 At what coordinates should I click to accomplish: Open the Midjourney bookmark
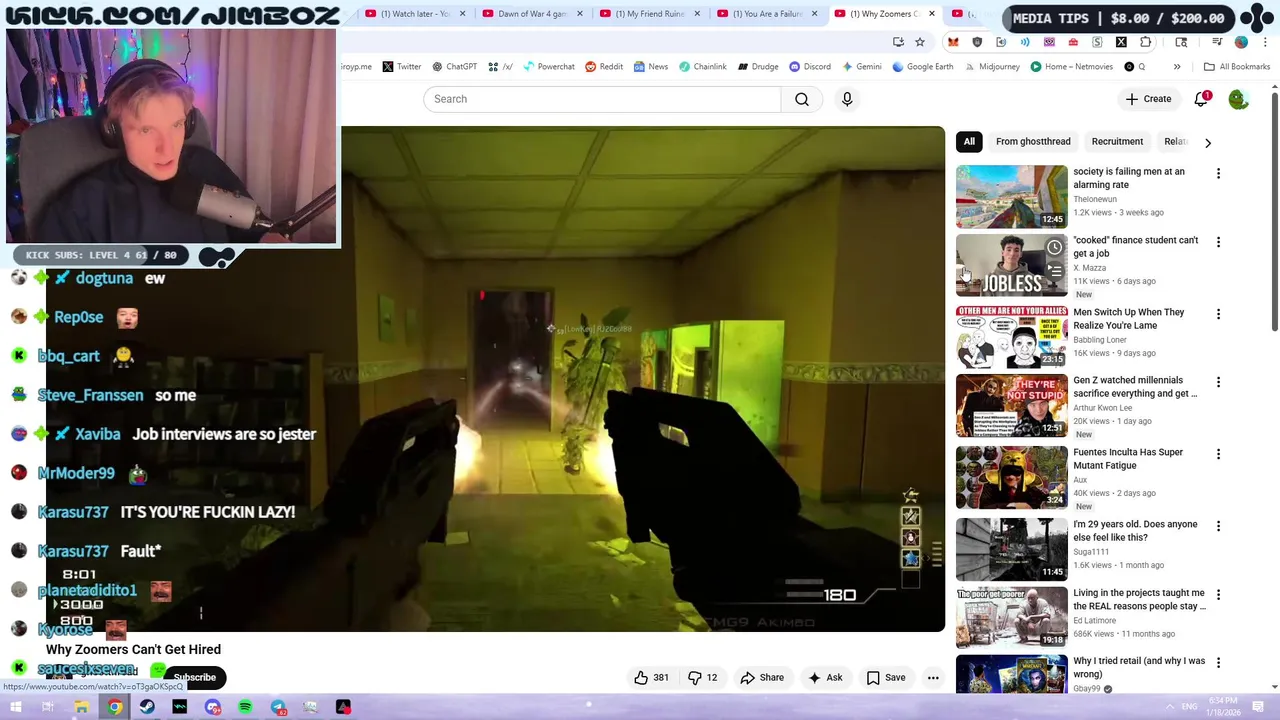(992, 67)
